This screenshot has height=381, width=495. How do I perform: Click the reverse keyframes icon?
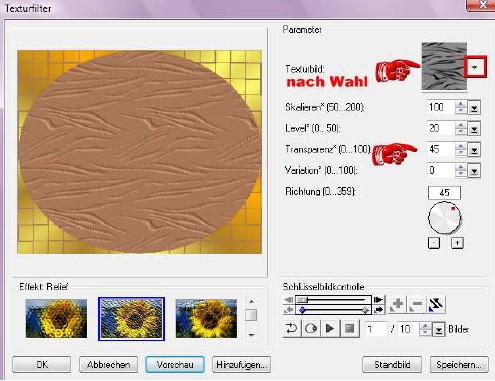tap(436, 304)
